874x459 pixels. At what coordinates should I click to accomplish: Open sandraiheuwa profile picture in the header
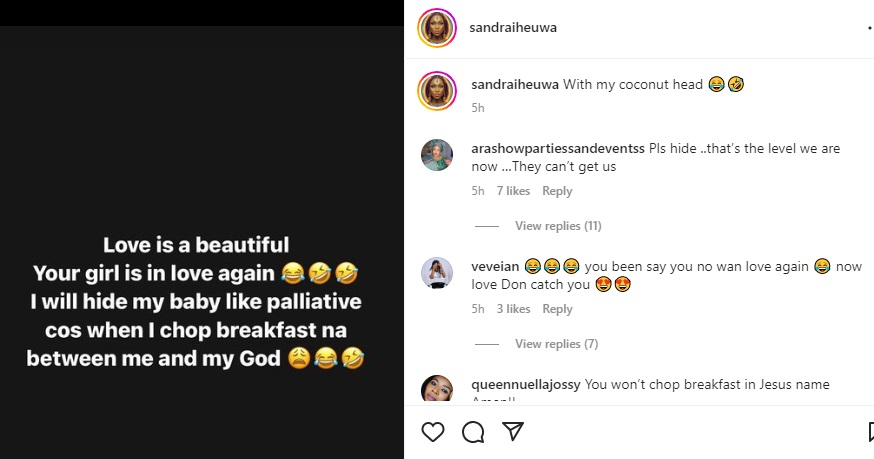(437, 28)
